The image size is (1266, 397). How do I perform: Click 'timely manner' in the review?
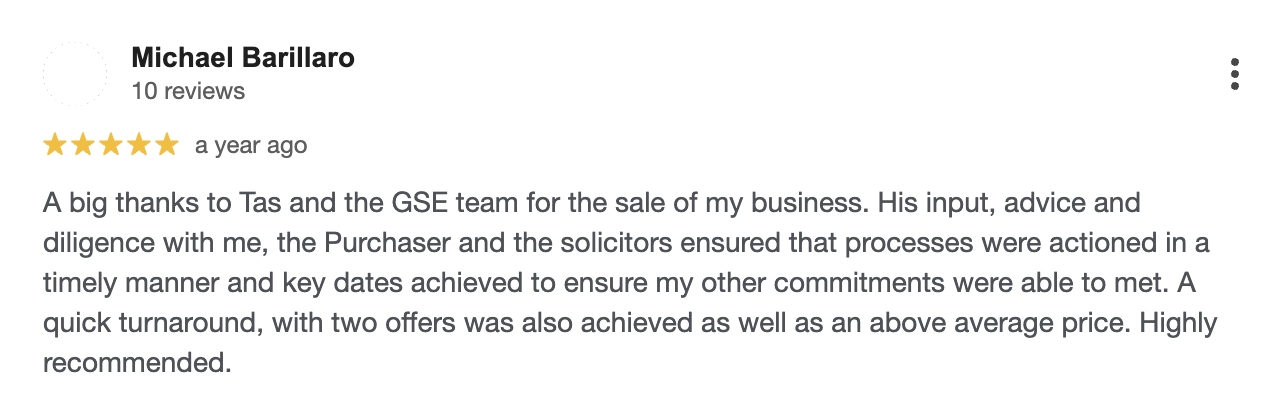point(121,282)
